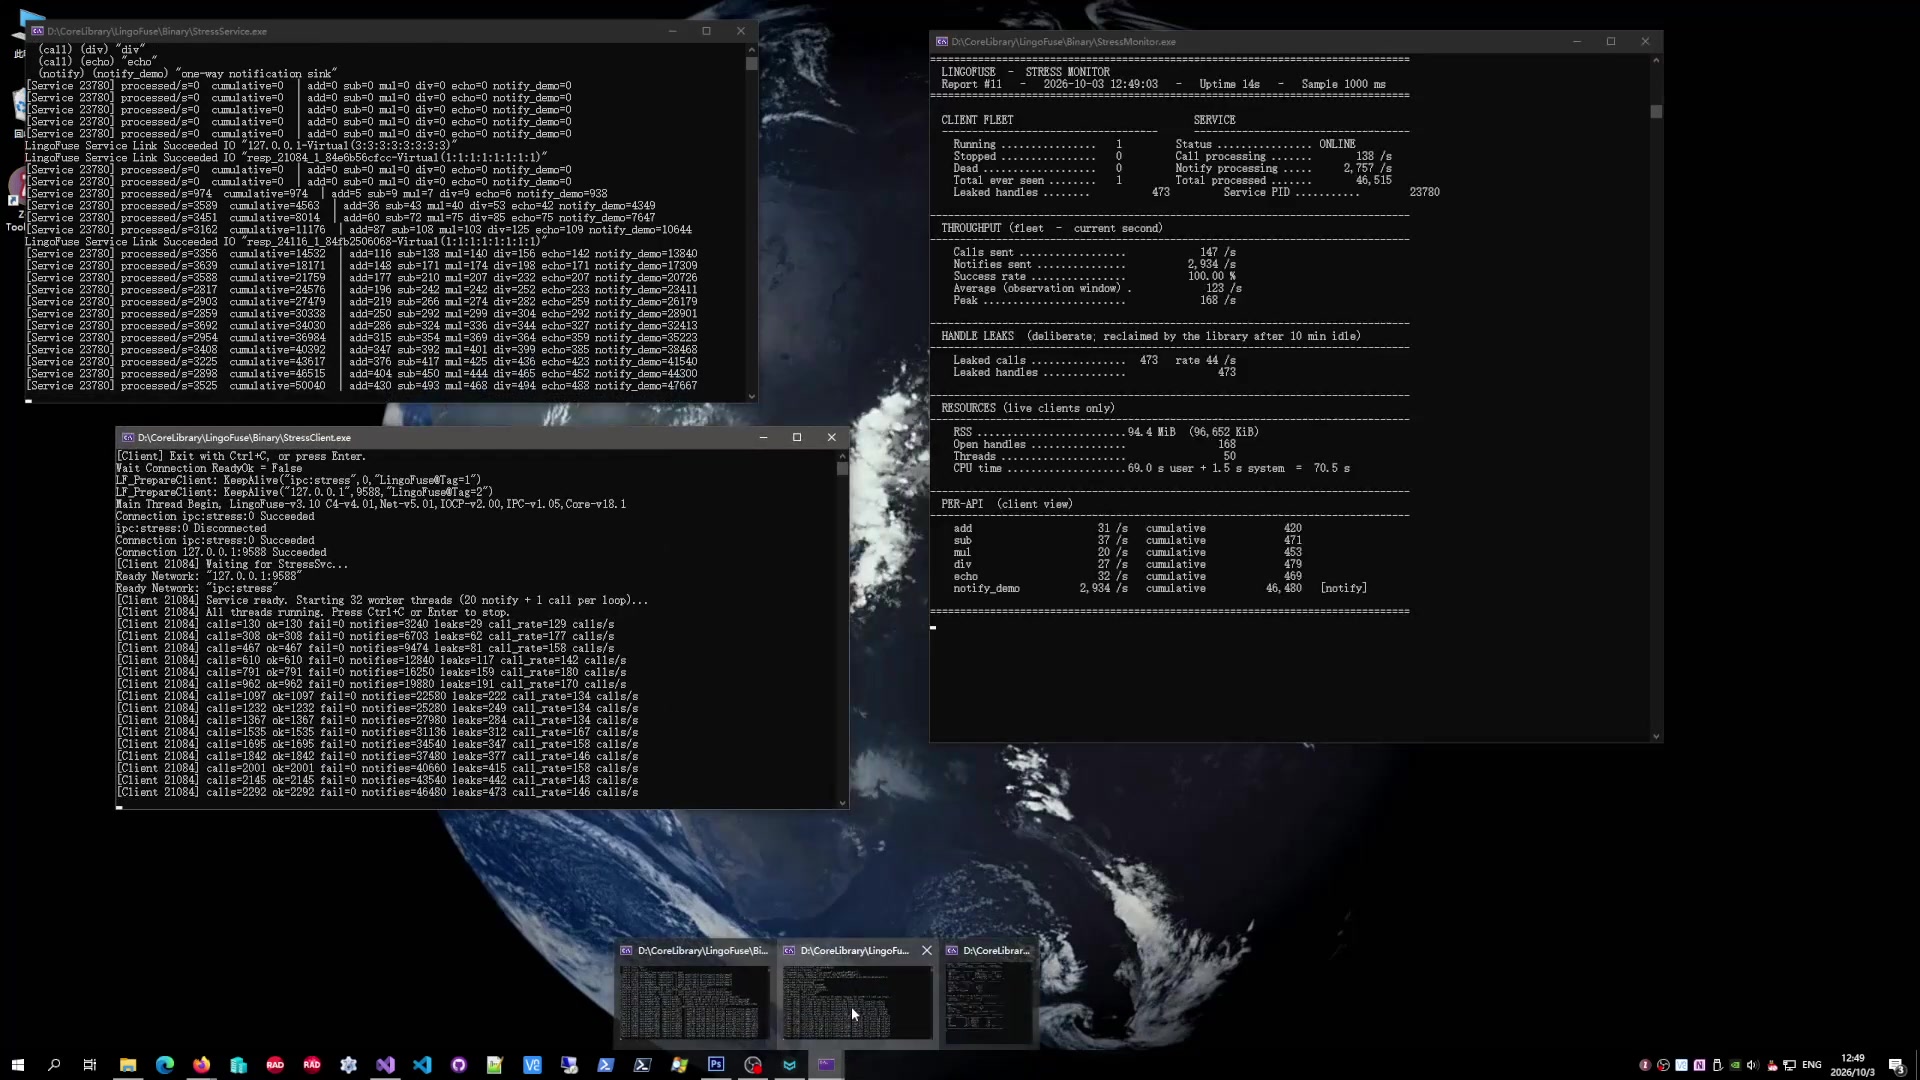Image resolution: width=1920 pixels, height=1080 pixels.
Task: Click 'Connection 127.0.0.1:9588 Succeeded' line in StressClient
Action: (220, 552)
